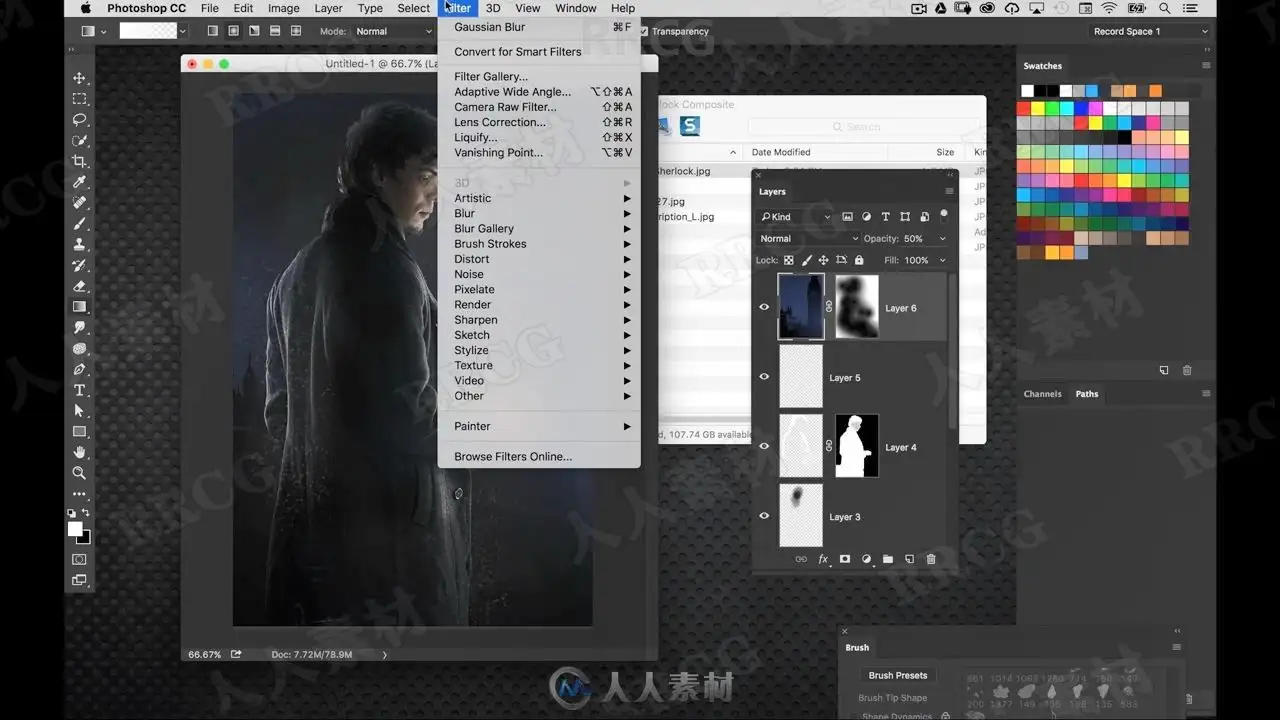Select the Quick Selection tool
Screen dimensions: 1280x720
(x=79, y=141)
